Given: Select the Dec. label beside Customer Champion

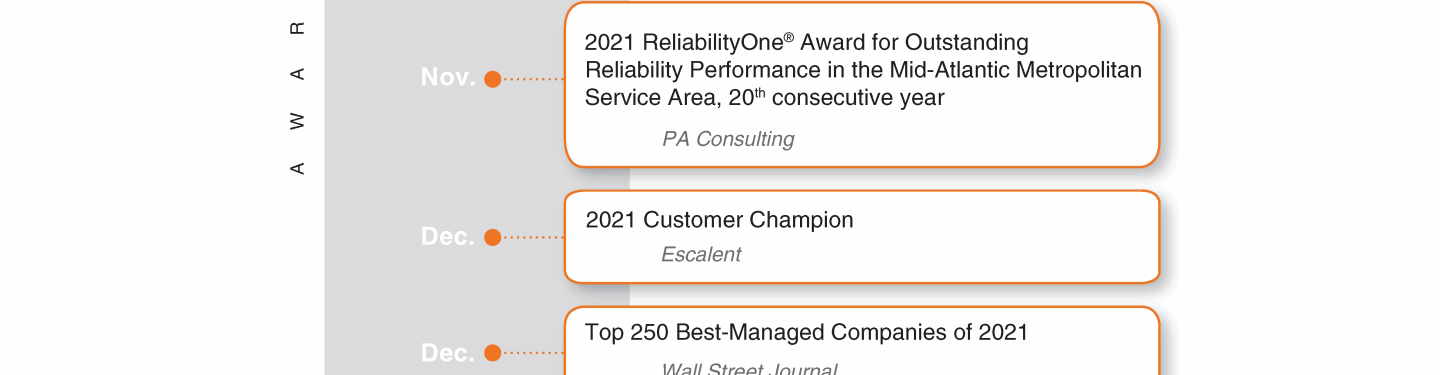Looking at the screenshot, I should pyautogui.click(x=447, y=237).
